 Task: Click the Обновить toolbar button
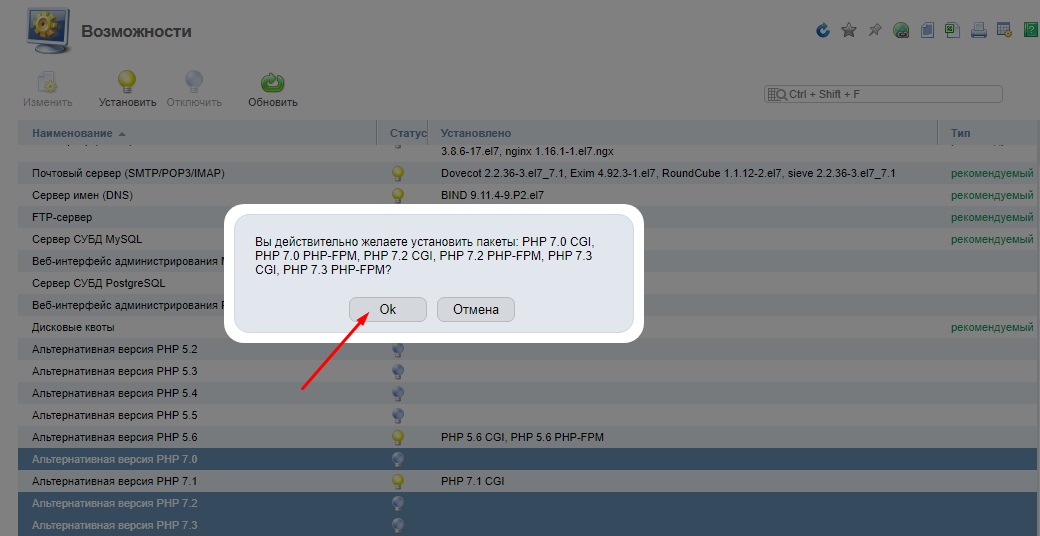[273, 90]
